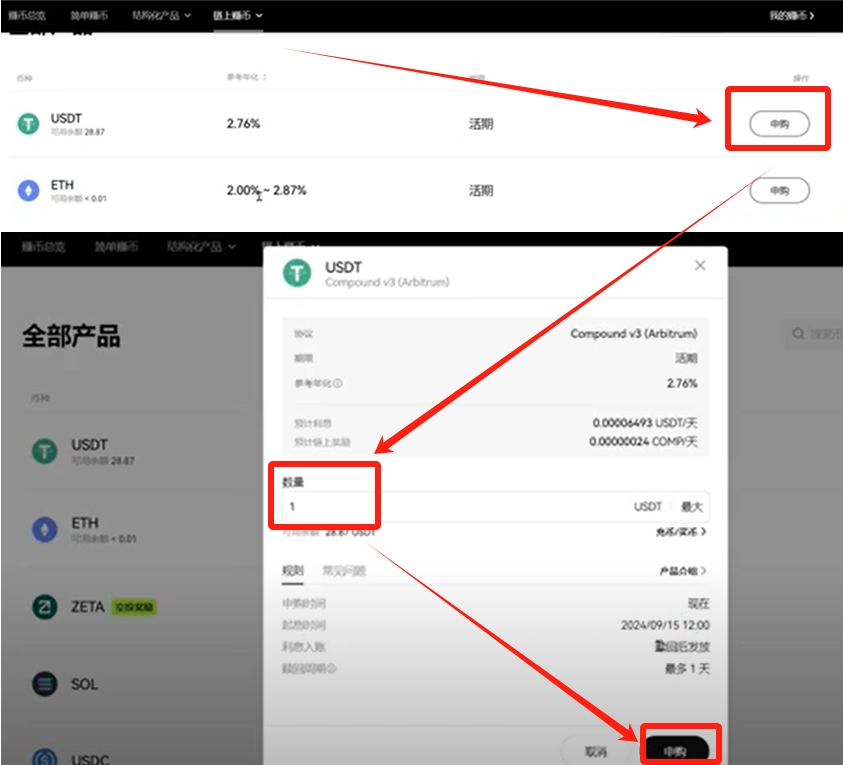Confirm with black 申购 button in dialog
Image resolution: width=843 pixels, height=765 pixels.
point(676,750)
